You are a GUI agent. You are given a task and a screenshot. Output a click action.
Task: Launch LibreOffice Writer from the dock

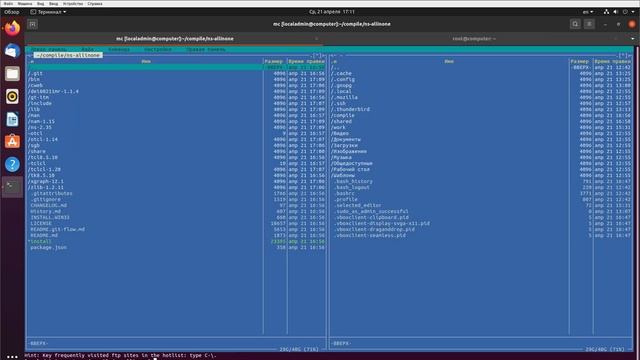12,119
